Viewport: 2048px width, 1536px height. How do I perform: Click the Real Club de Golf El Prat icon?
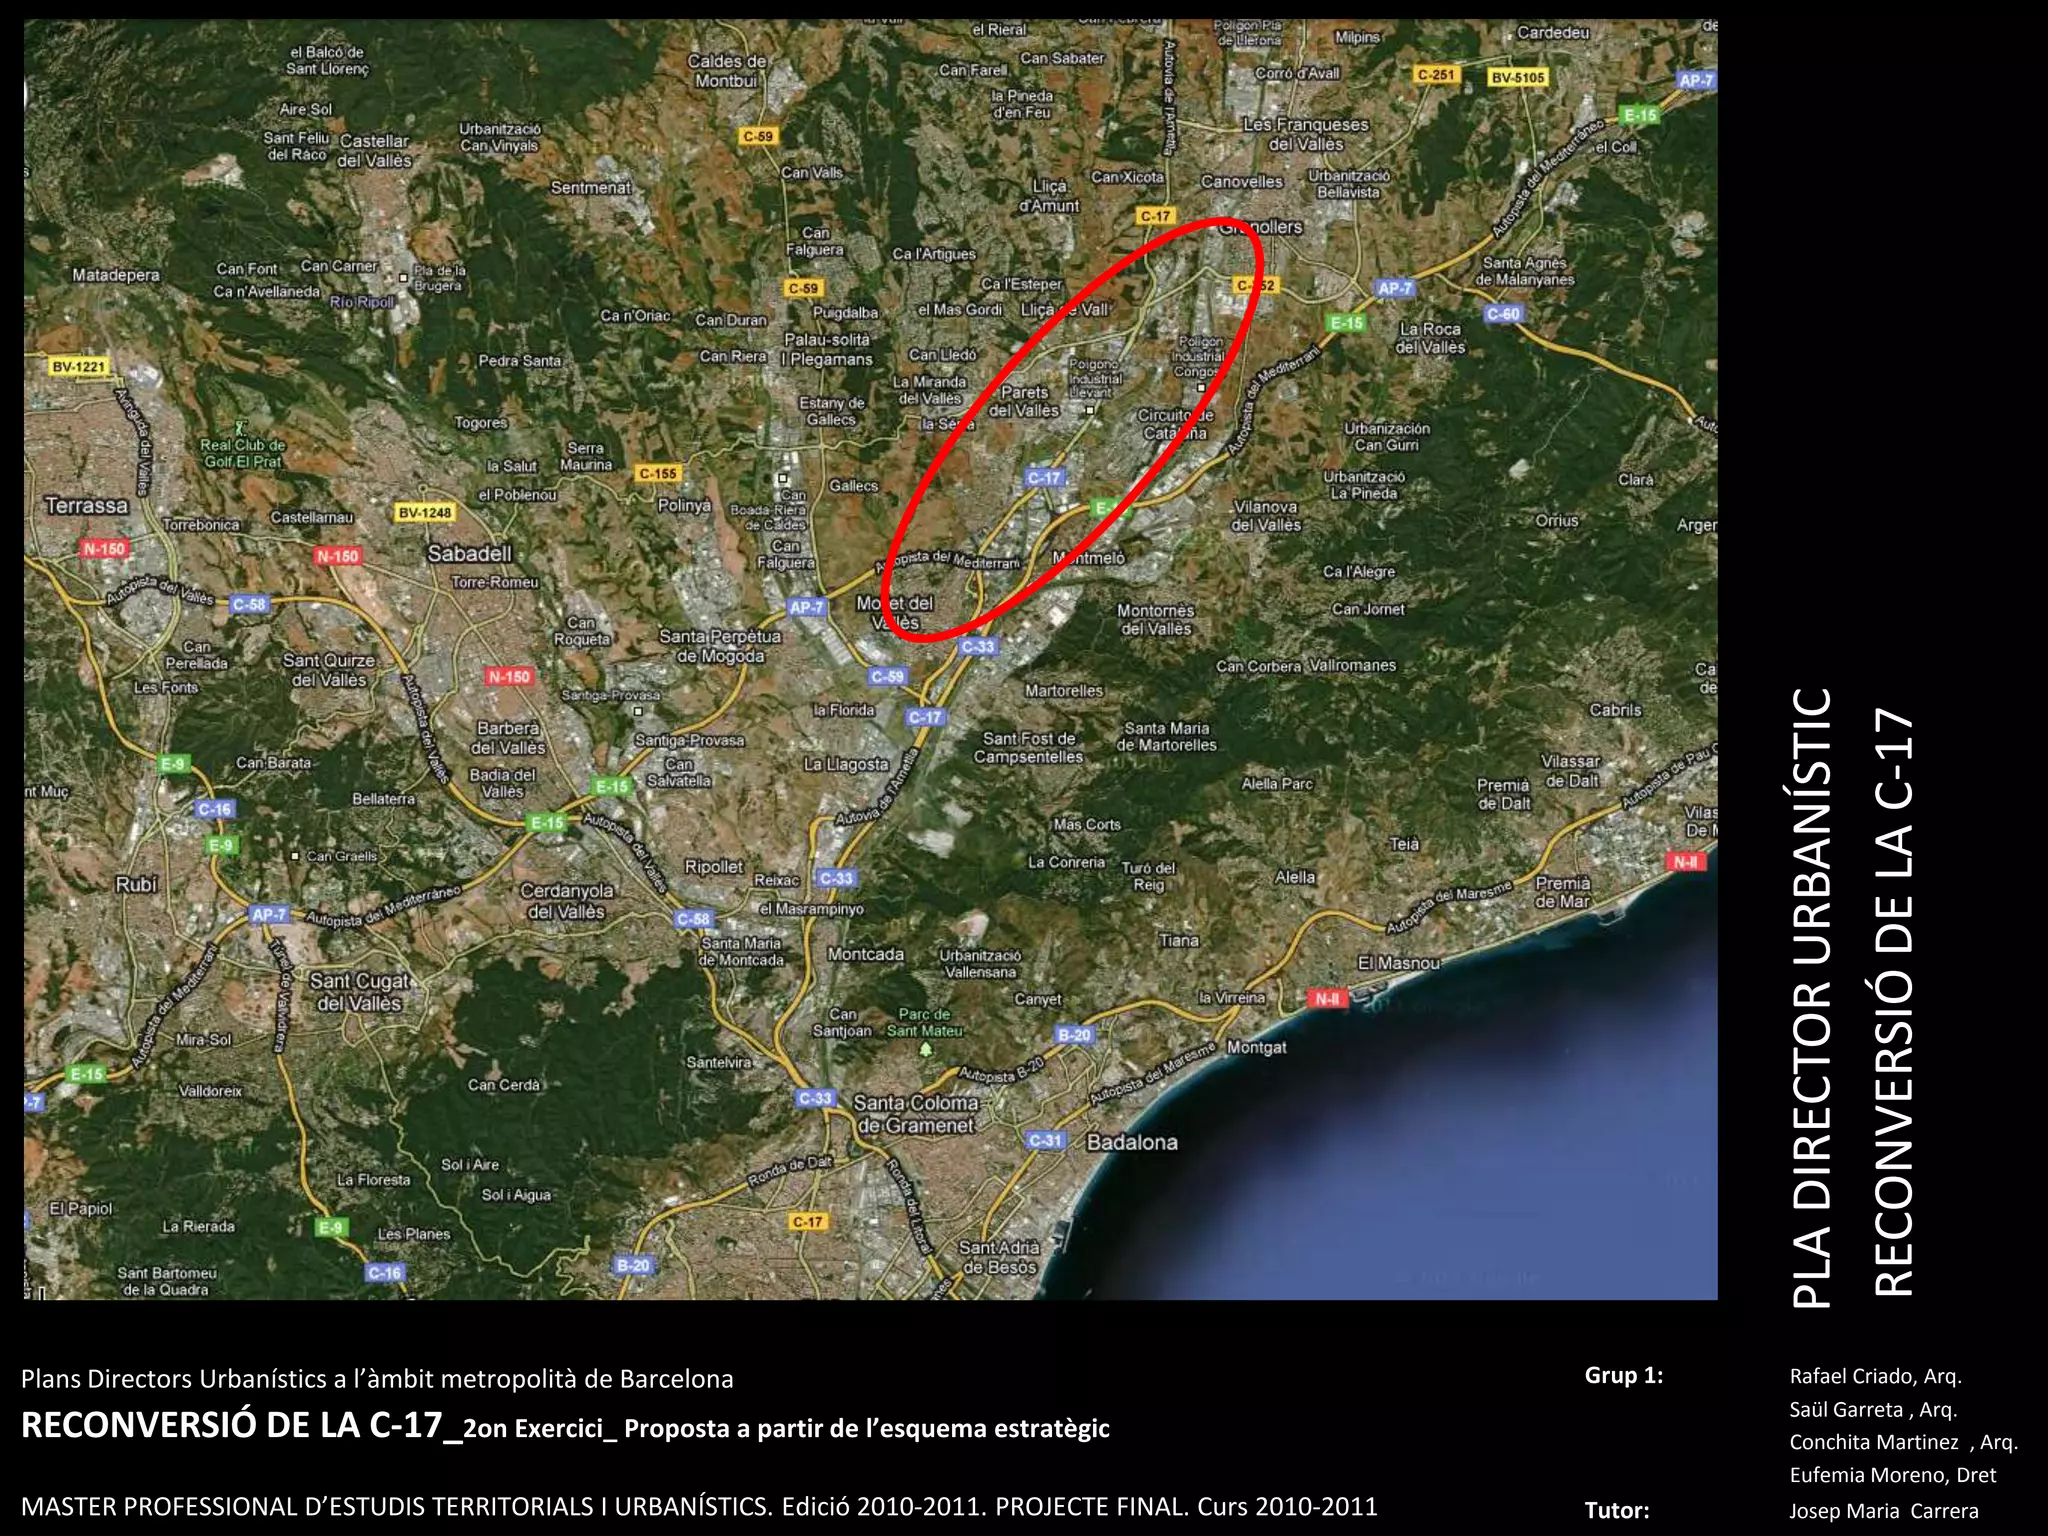point(239,427)
